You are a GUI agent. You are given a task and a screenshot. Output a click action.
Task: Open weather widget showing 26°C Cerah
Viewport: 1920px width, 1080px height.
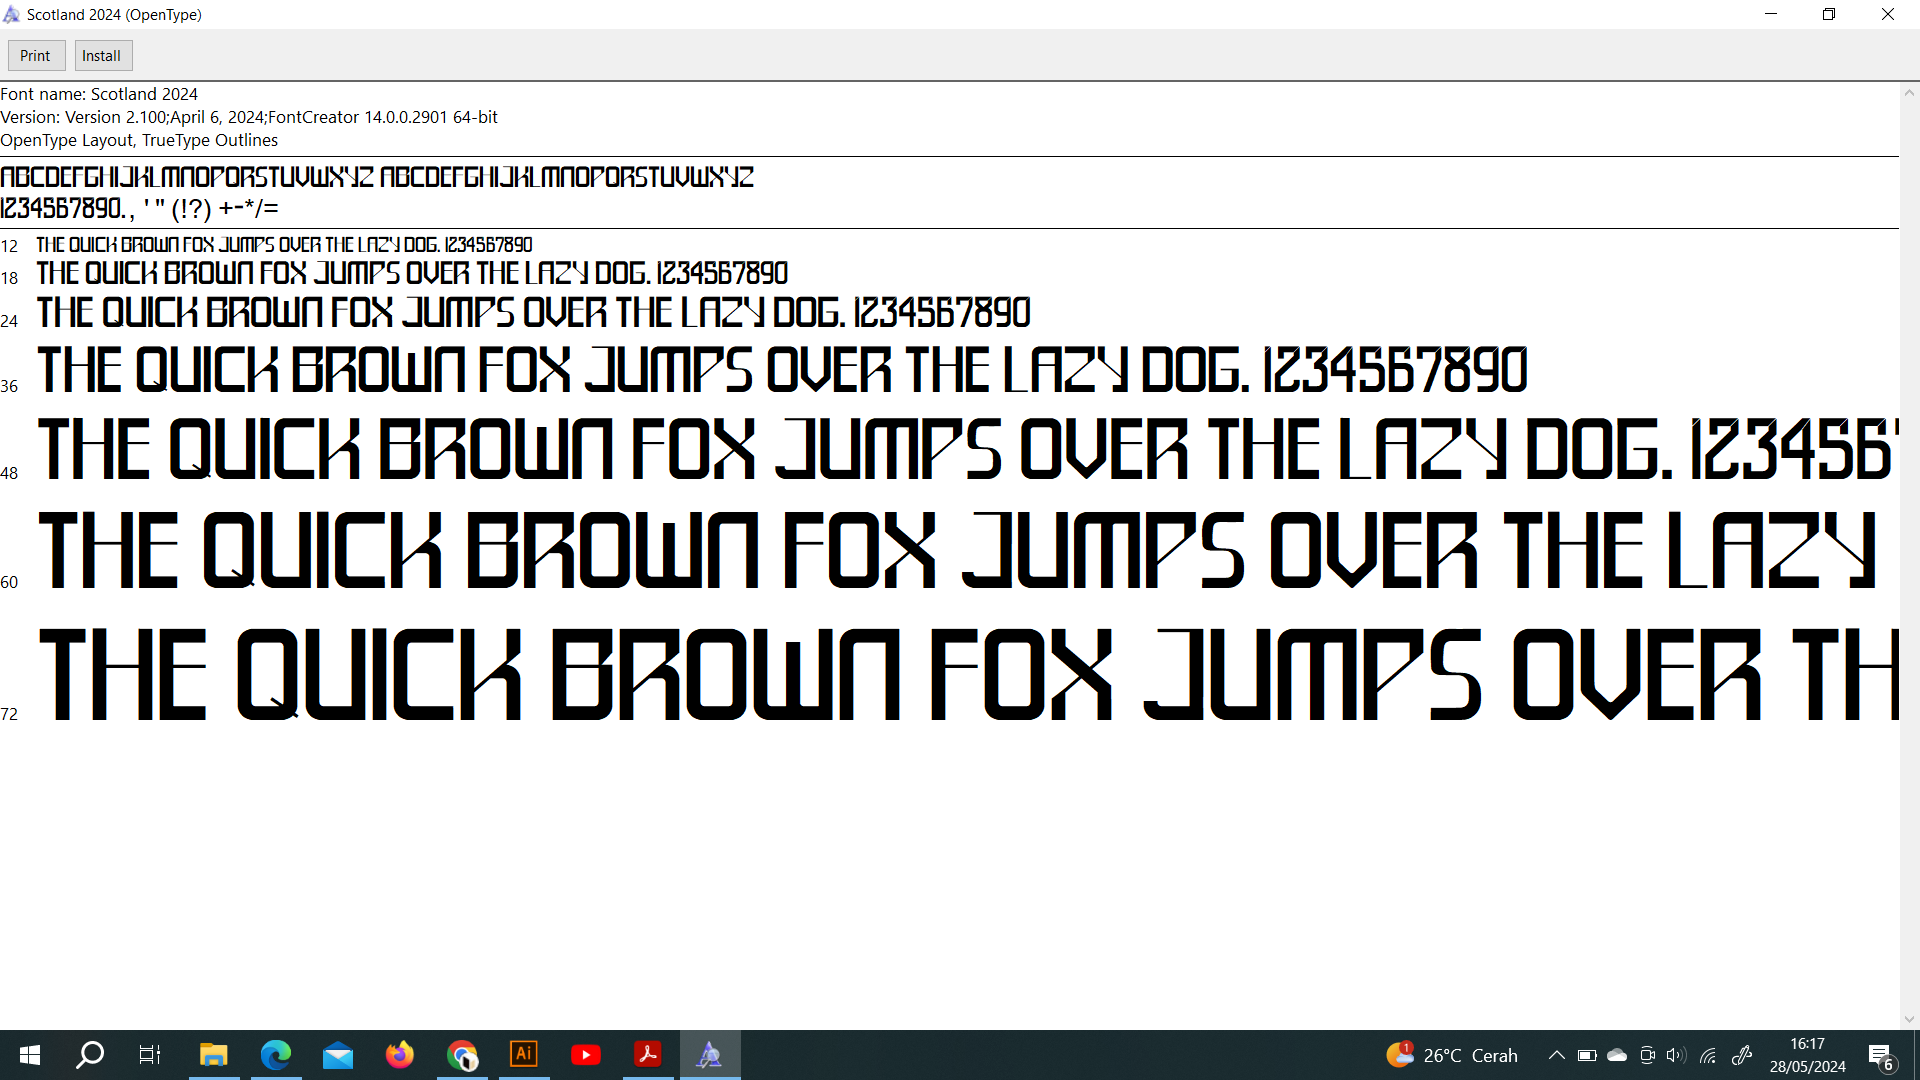tap(1452, 1055)
